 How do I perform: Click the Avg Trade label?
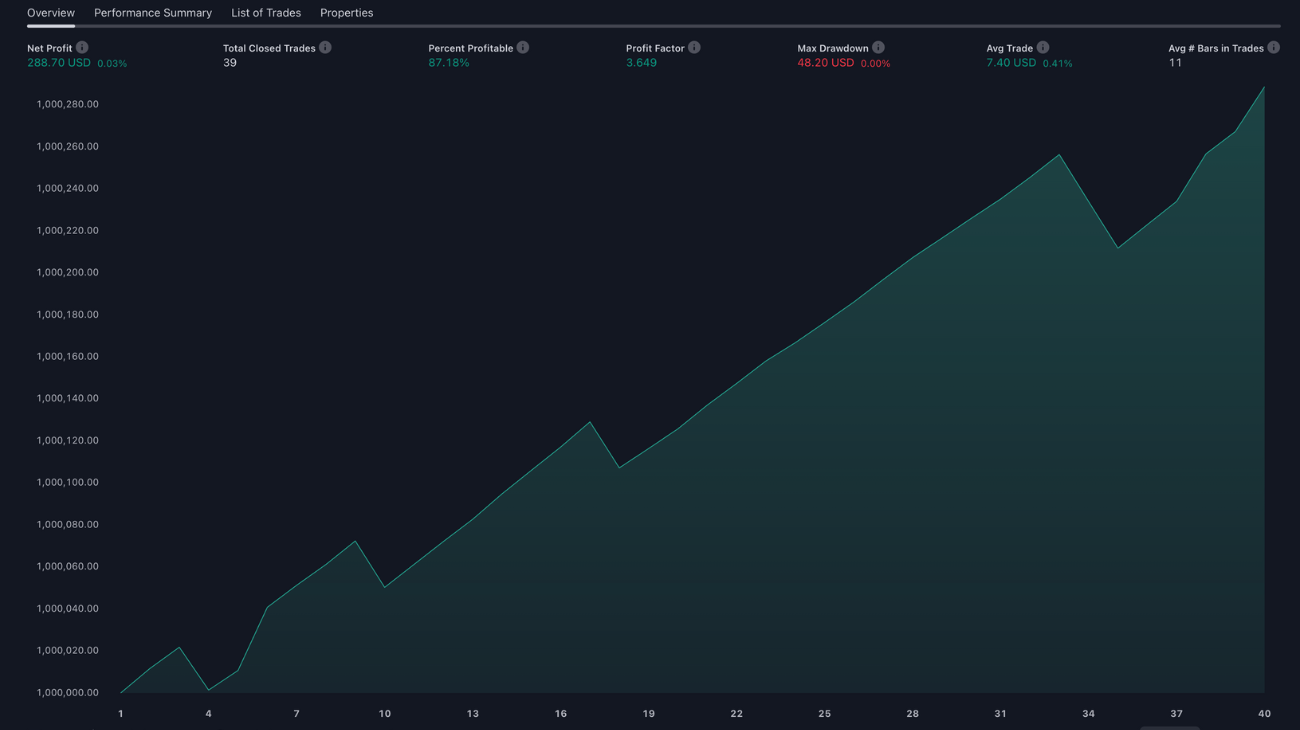click(x=1010, y=48)
